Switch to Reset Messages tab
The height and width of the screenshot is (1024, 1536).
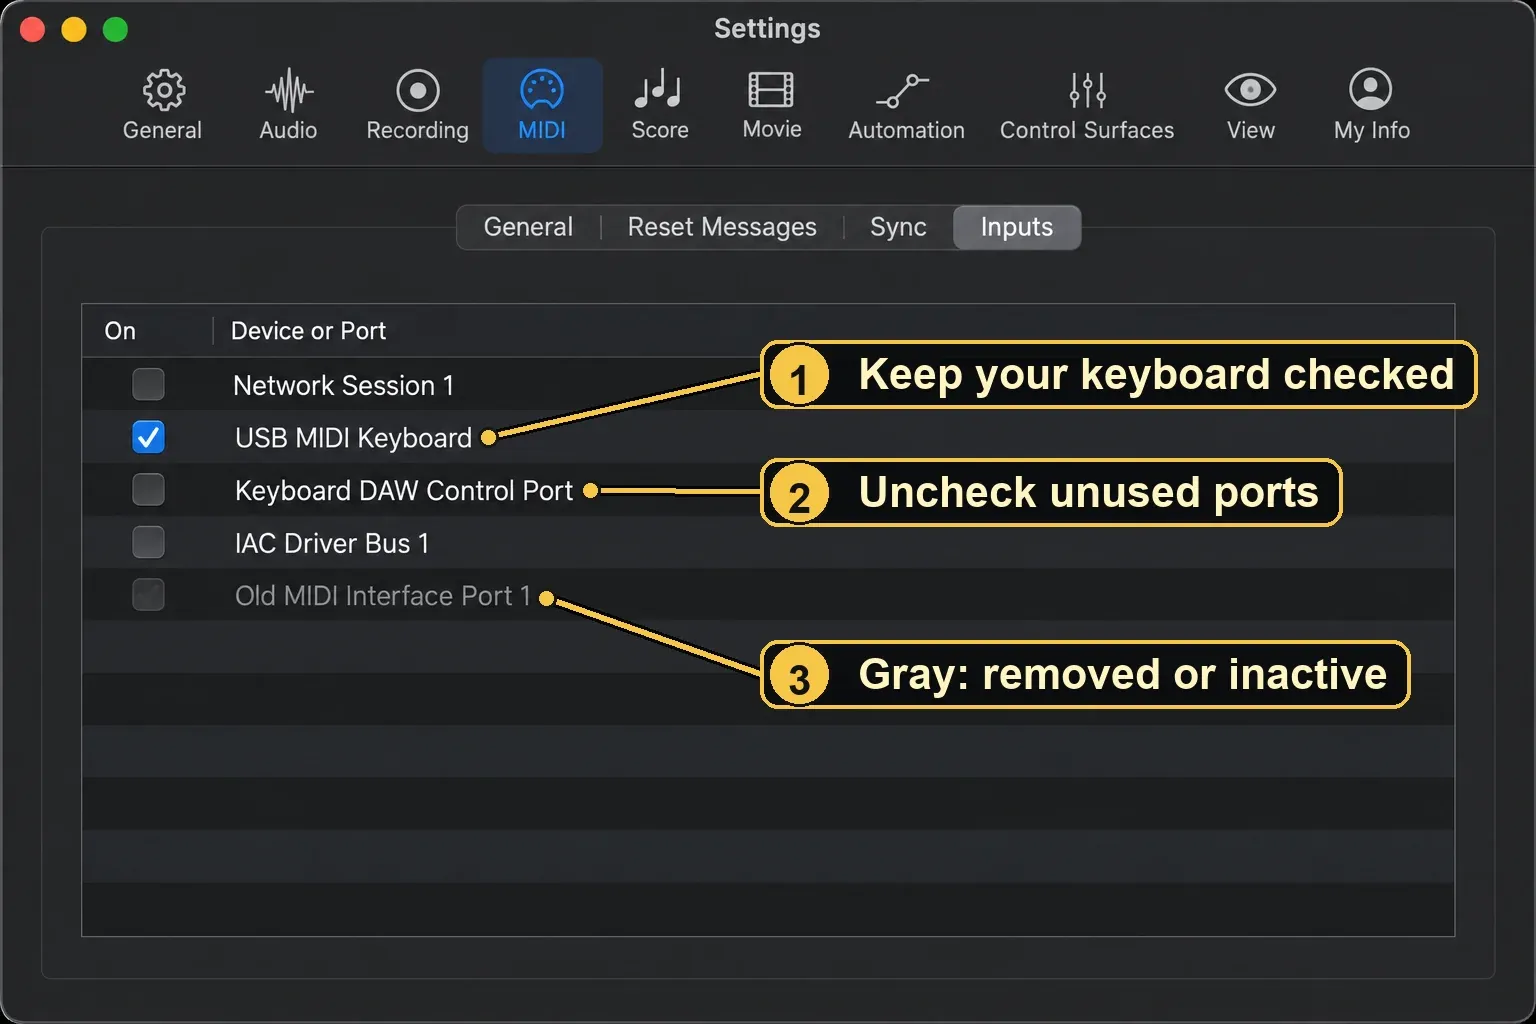(722, 227)
